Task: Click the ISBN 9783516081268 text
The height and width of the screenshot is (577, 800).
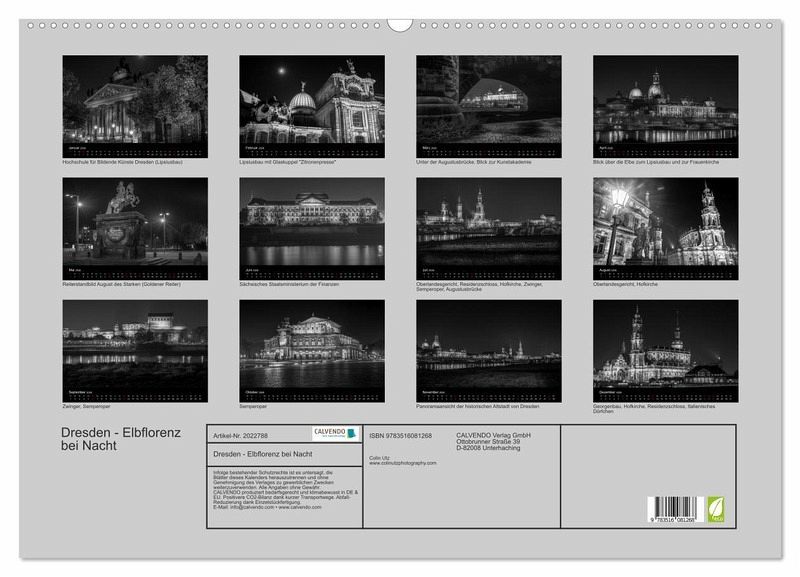Action: (400, 436)
